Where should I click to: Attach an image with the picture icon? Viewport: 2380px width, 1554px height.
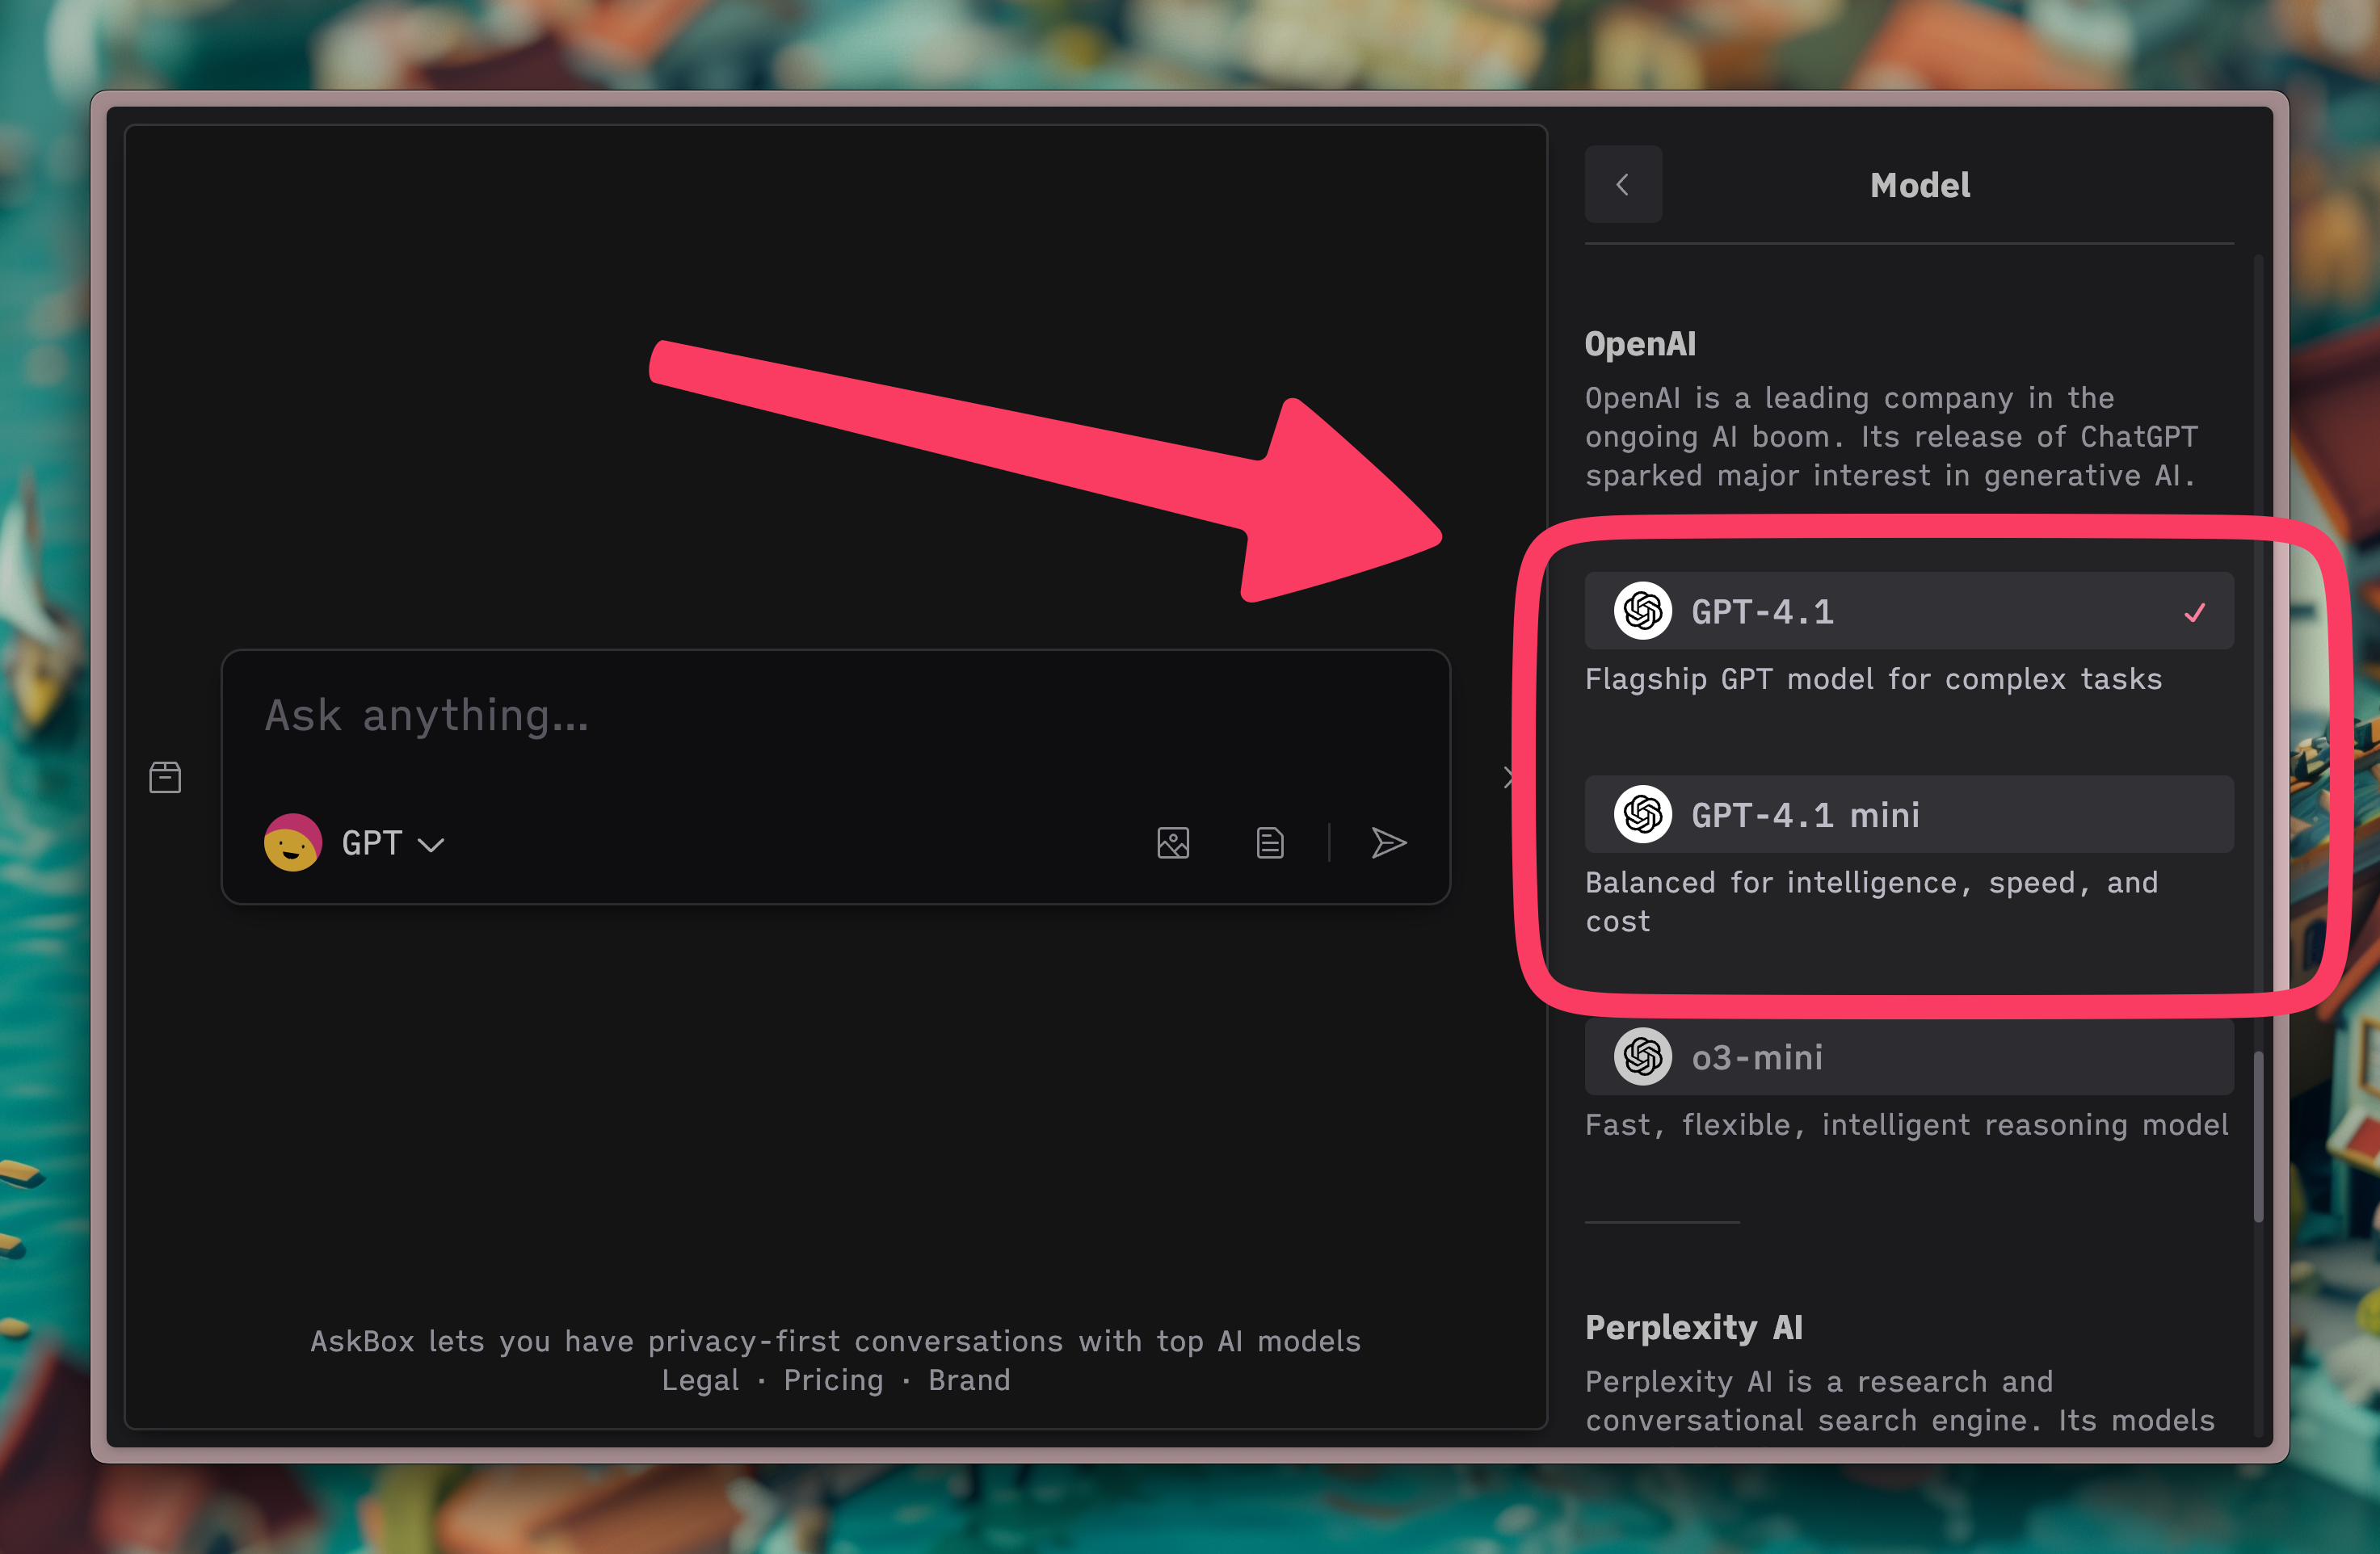pos(1173,843)
